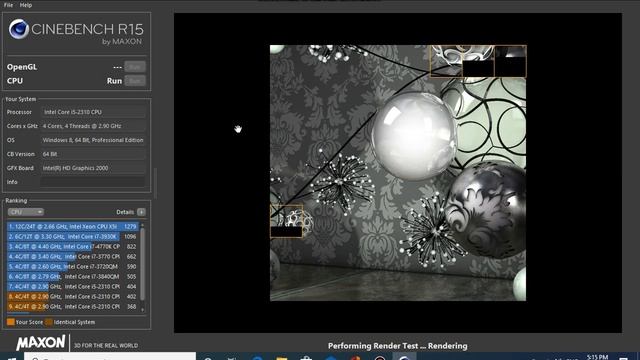640x360 pixels.
Task: Select ranking row 4 Core i7-3770 662
Action: pyautogui.click(x=73, y=256)
